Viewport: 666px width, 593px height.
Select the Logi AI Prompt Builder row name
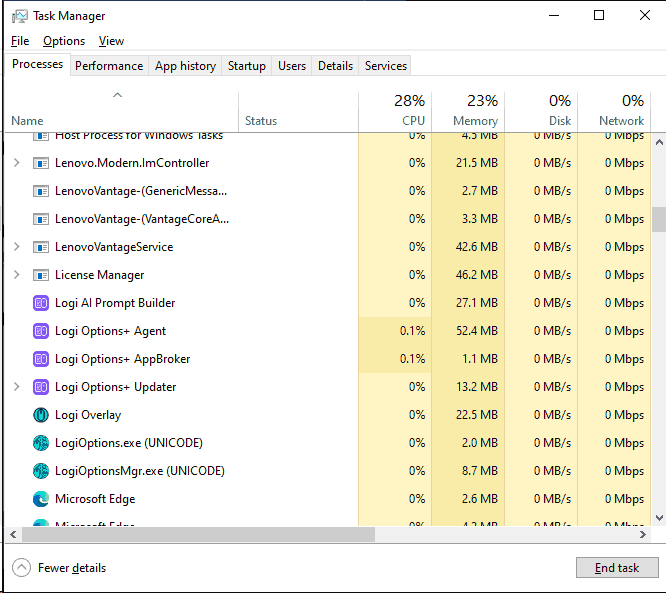tap(115, 303)
